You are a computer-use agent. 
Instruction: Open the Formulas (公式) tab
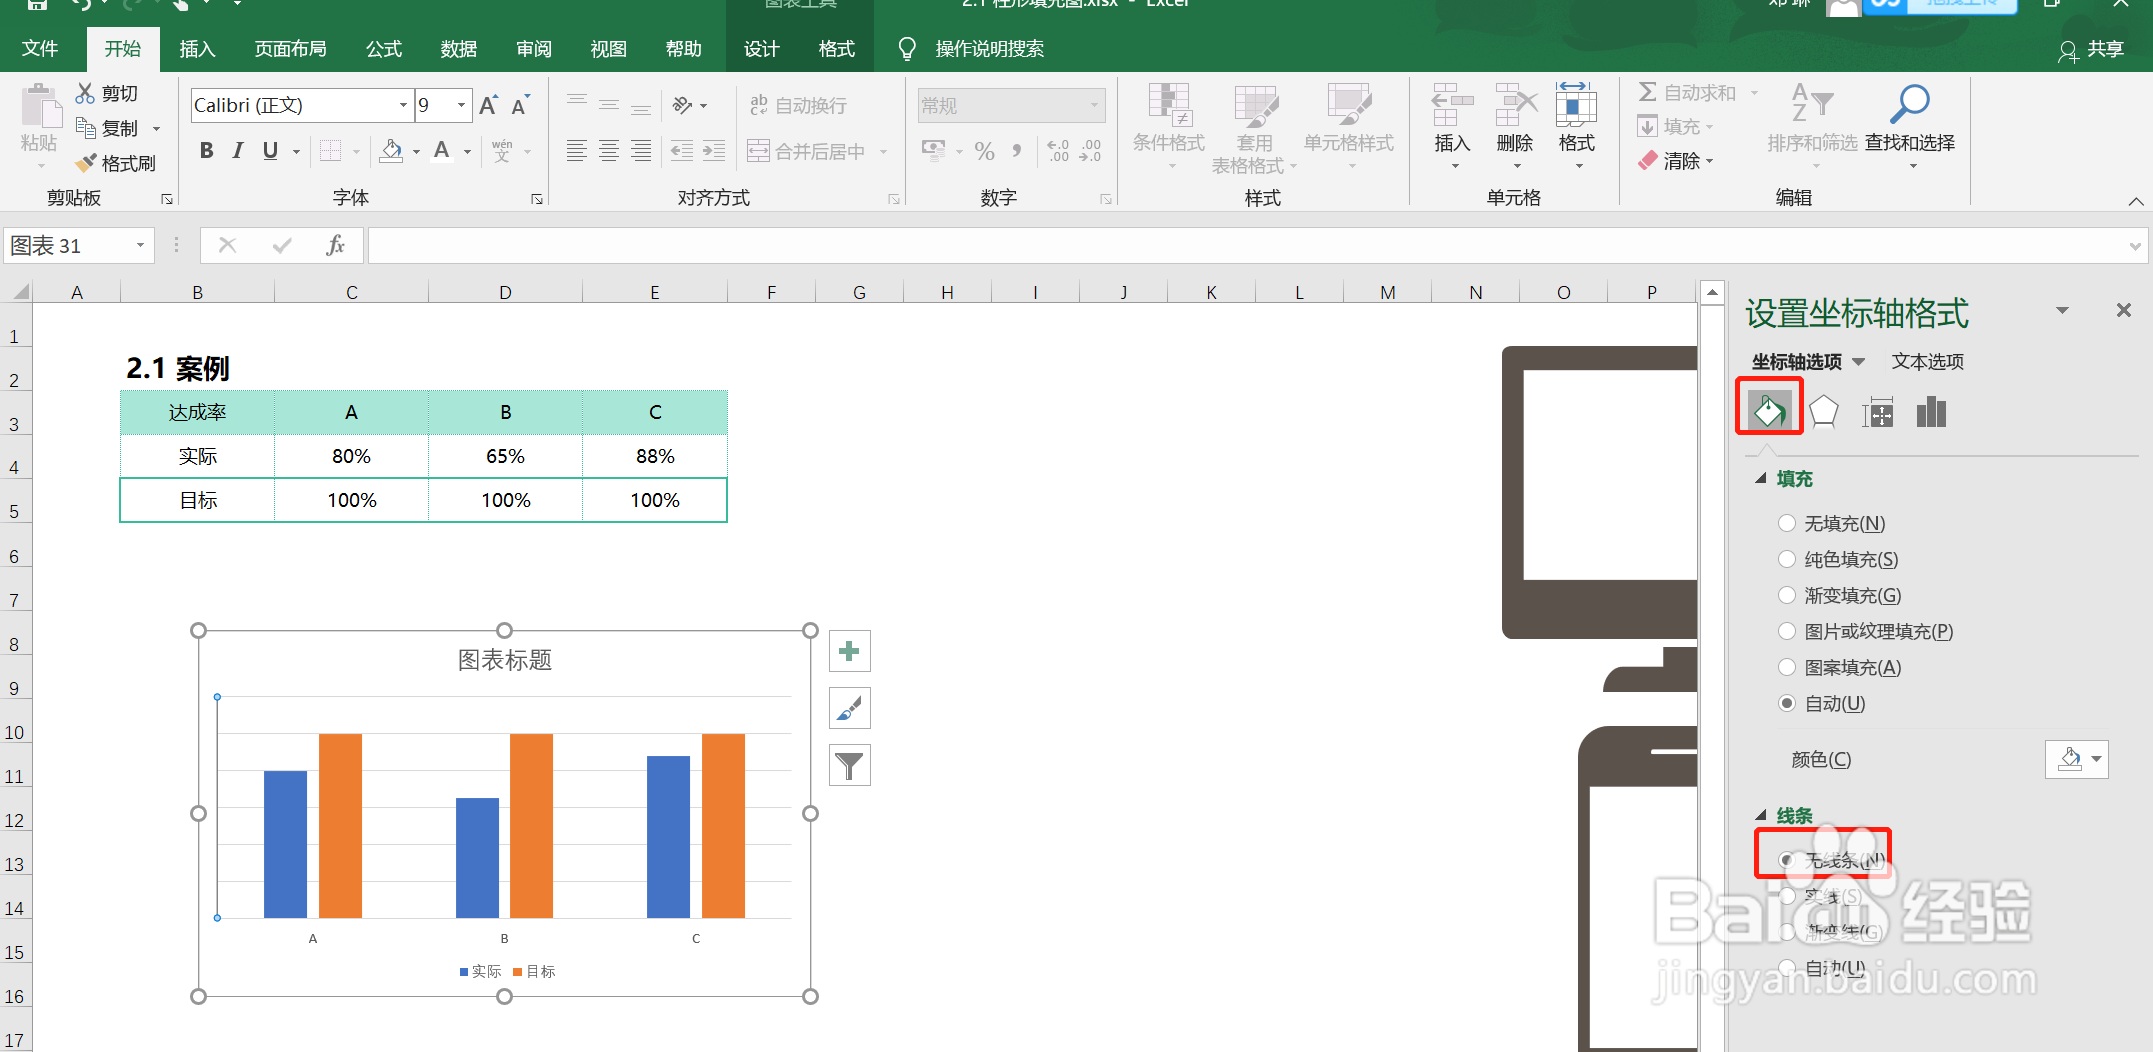click(383, 49)
